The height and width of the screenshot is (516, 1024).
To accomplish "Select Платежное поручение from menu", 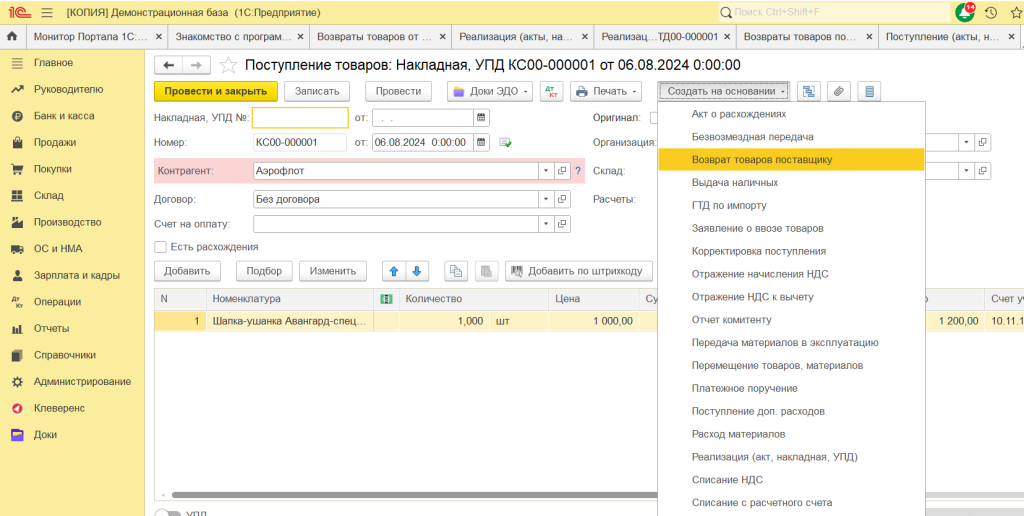I will point(791,388).
